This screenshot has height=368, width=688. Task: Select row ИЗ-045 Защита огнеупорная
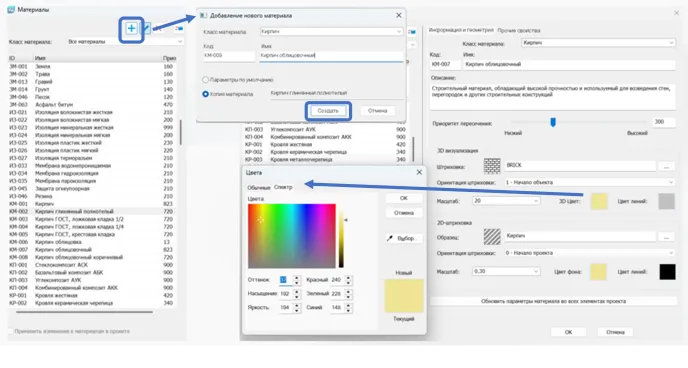(x=91, y=189)
